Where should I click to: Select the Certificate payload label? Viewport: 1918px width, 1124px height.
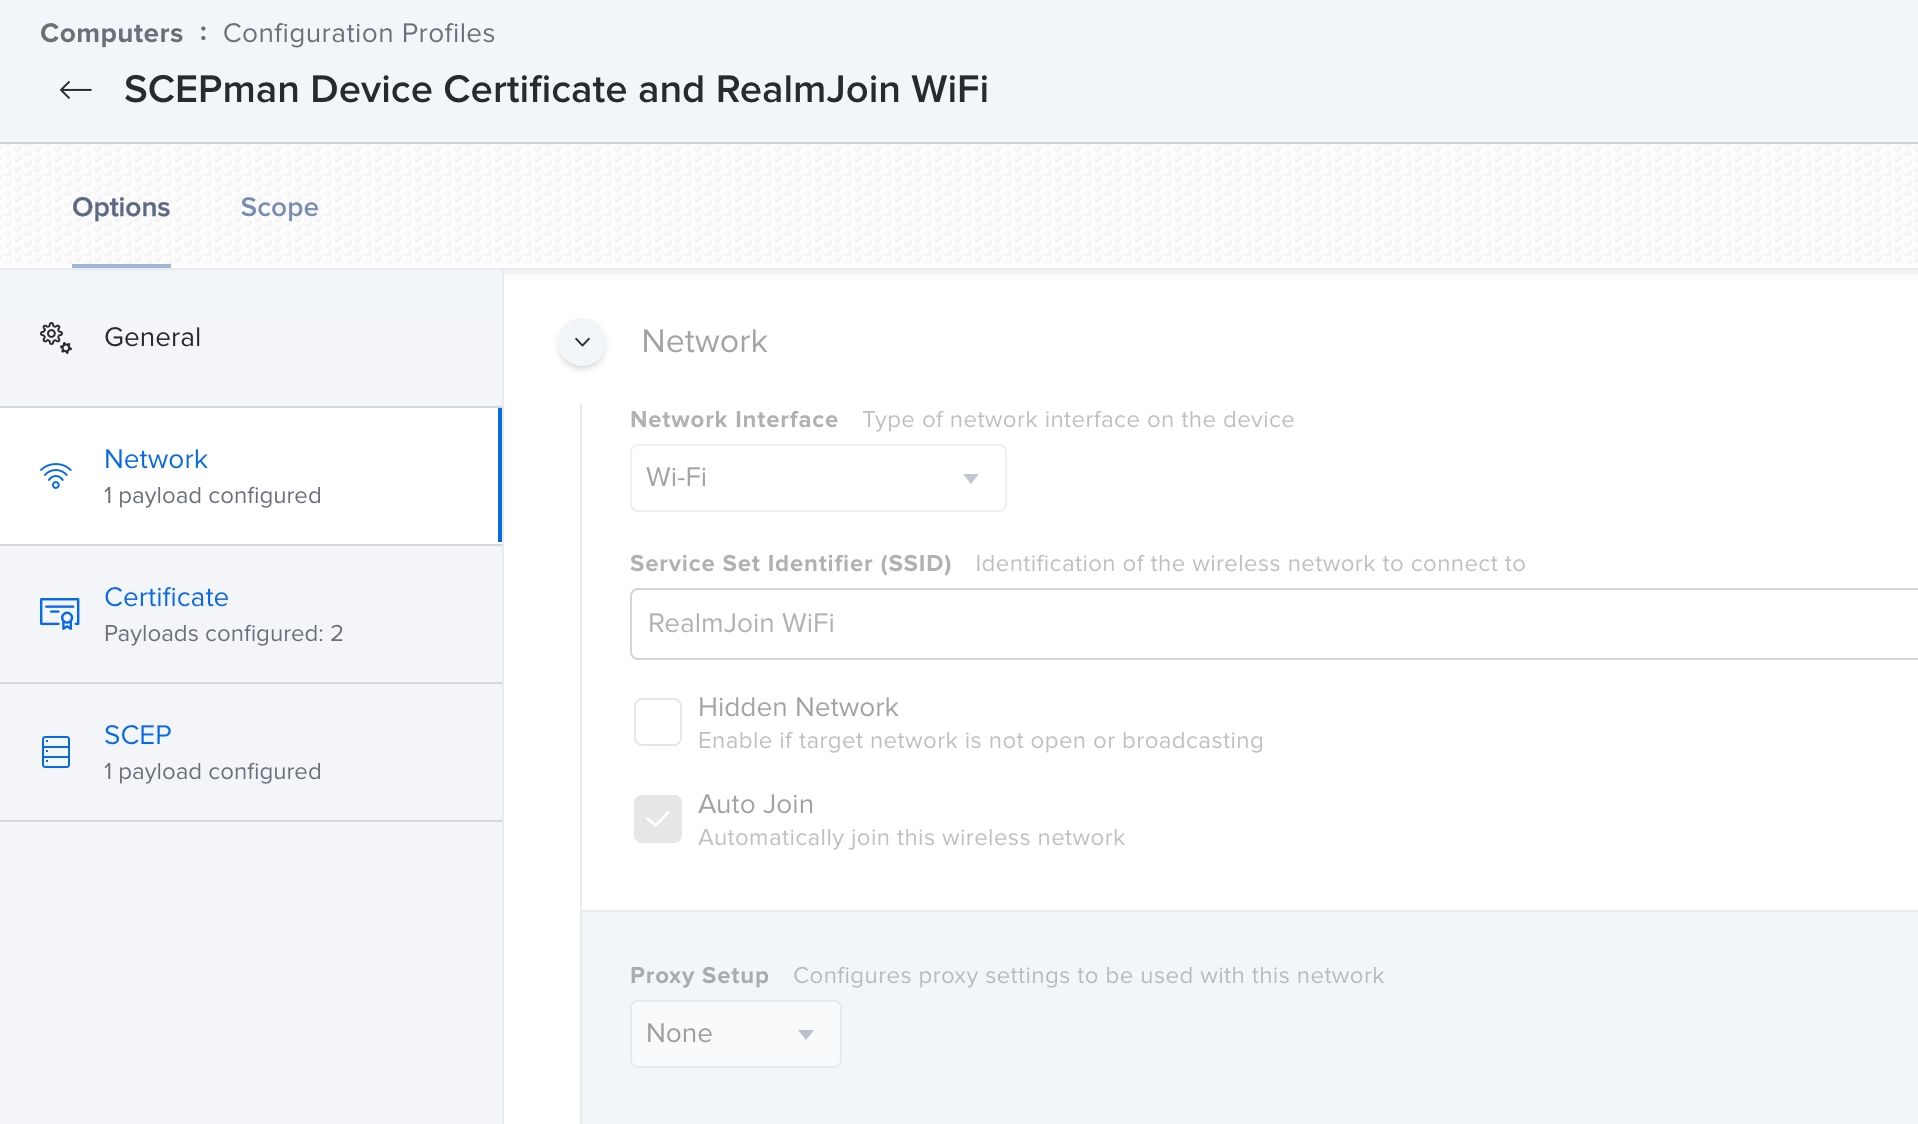click(166, 597)
